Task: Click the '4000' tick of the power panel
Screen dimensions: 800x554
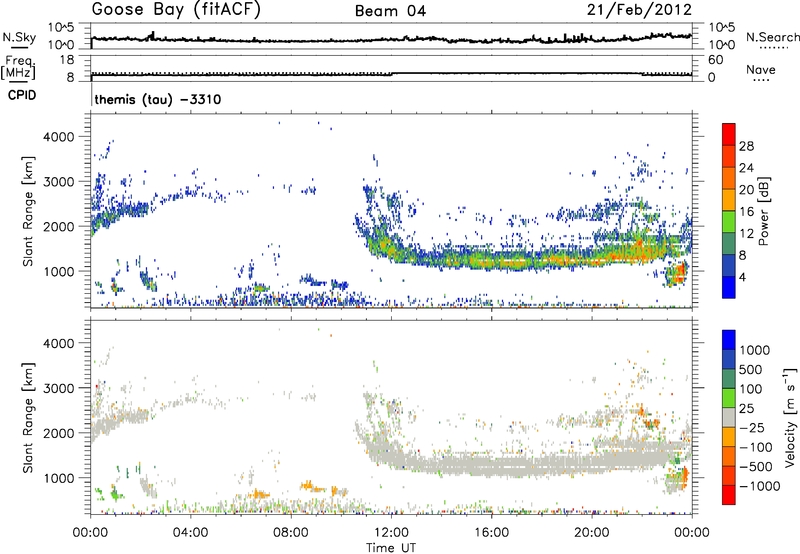Action: click(58, 137)
